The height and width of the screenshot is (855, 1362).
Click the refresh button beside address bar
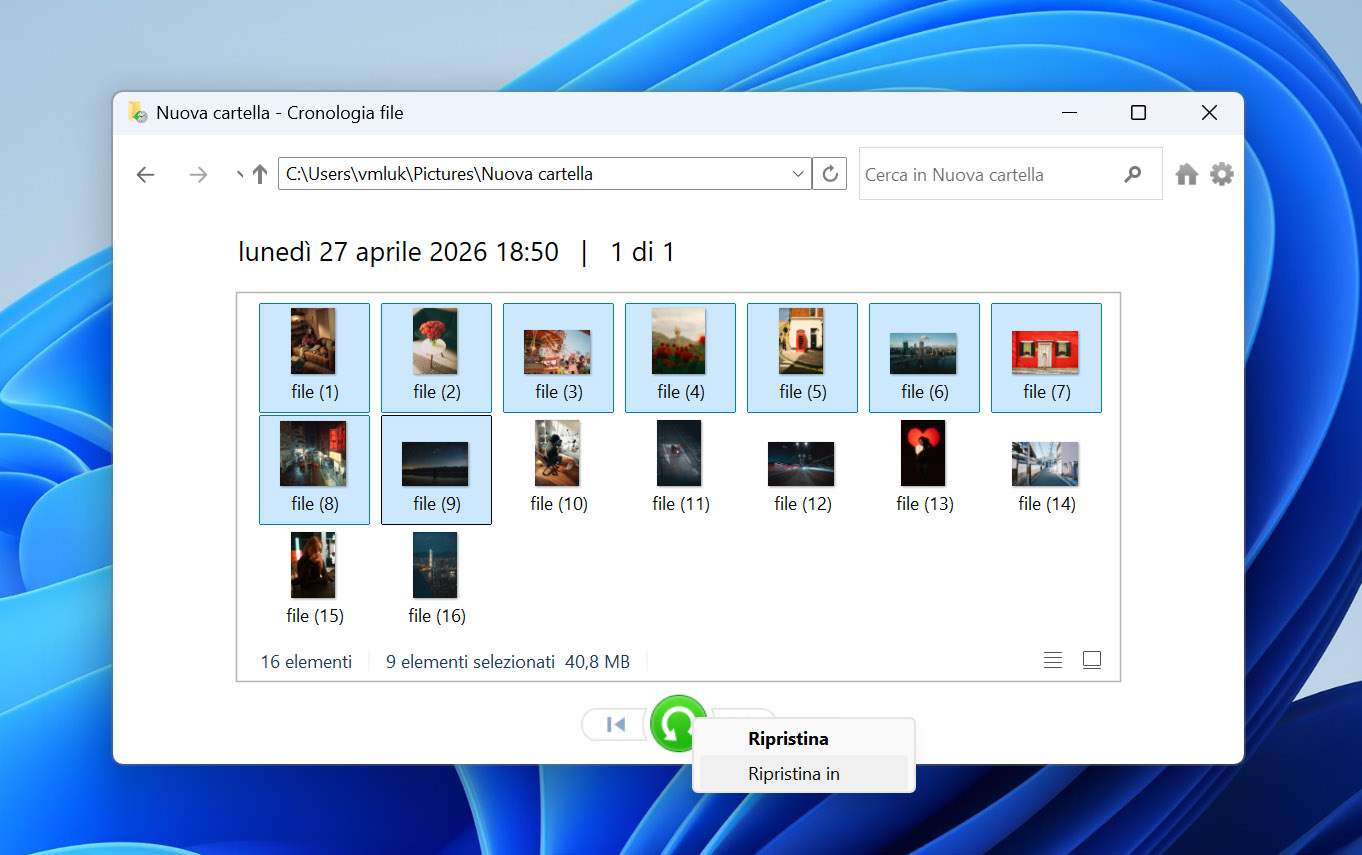click(830, 174)
